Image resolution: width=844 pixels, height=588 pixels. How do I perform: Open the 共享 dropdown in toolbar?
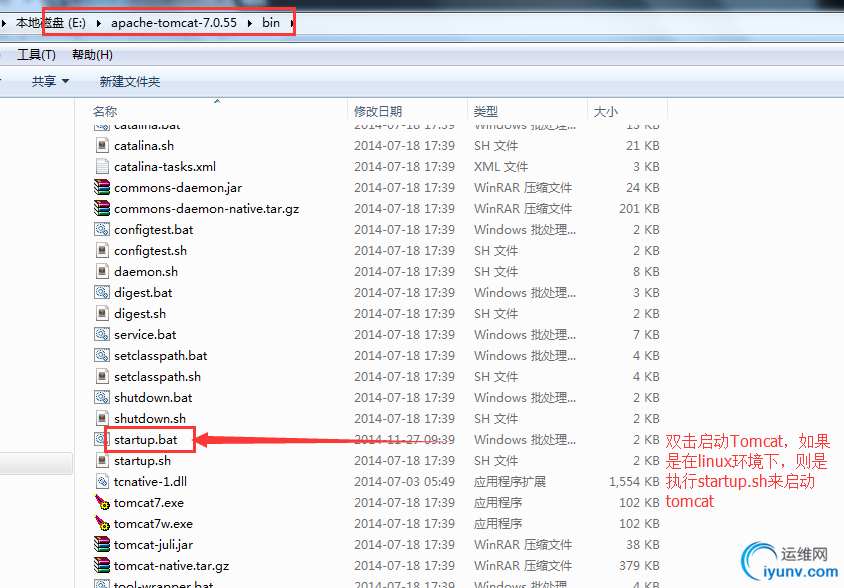[x=50, y=81]
